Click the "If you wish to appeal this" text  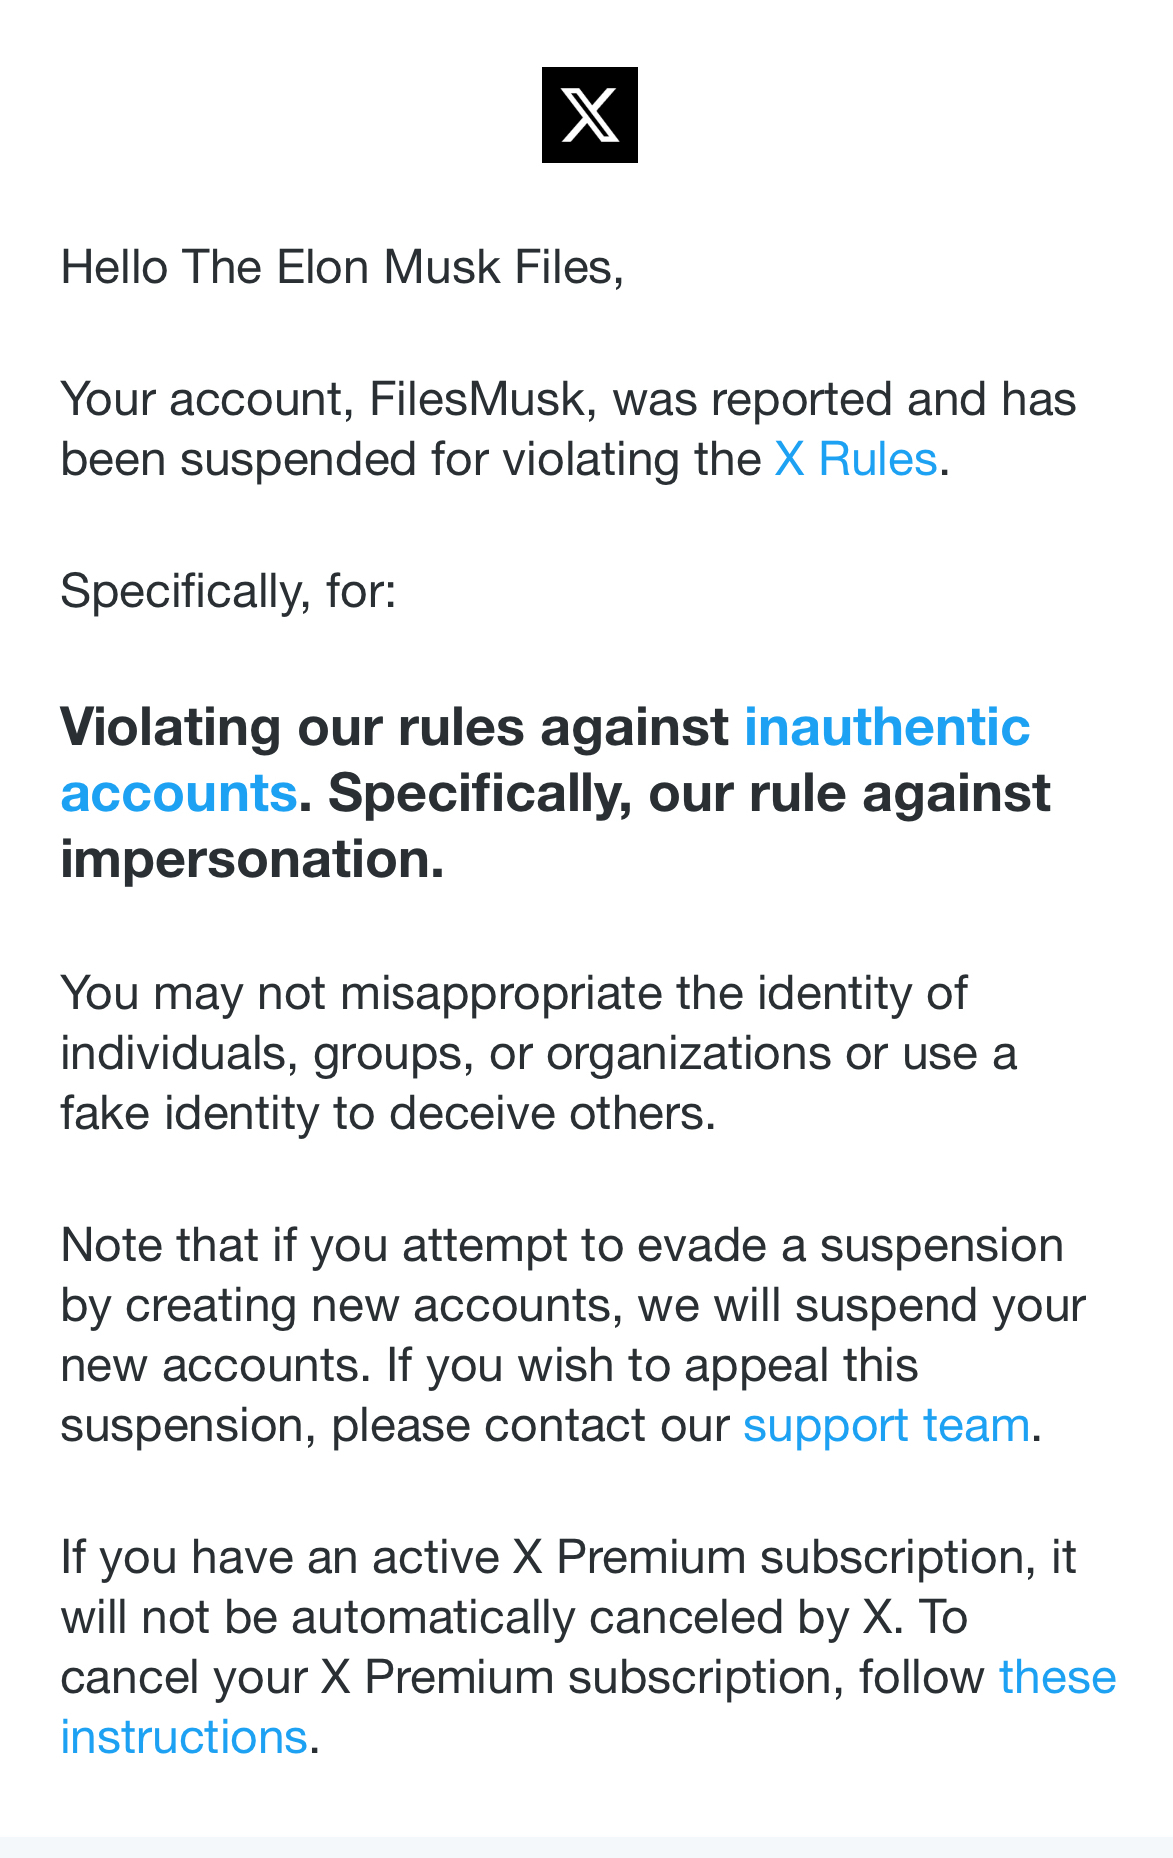point(652,1365)
